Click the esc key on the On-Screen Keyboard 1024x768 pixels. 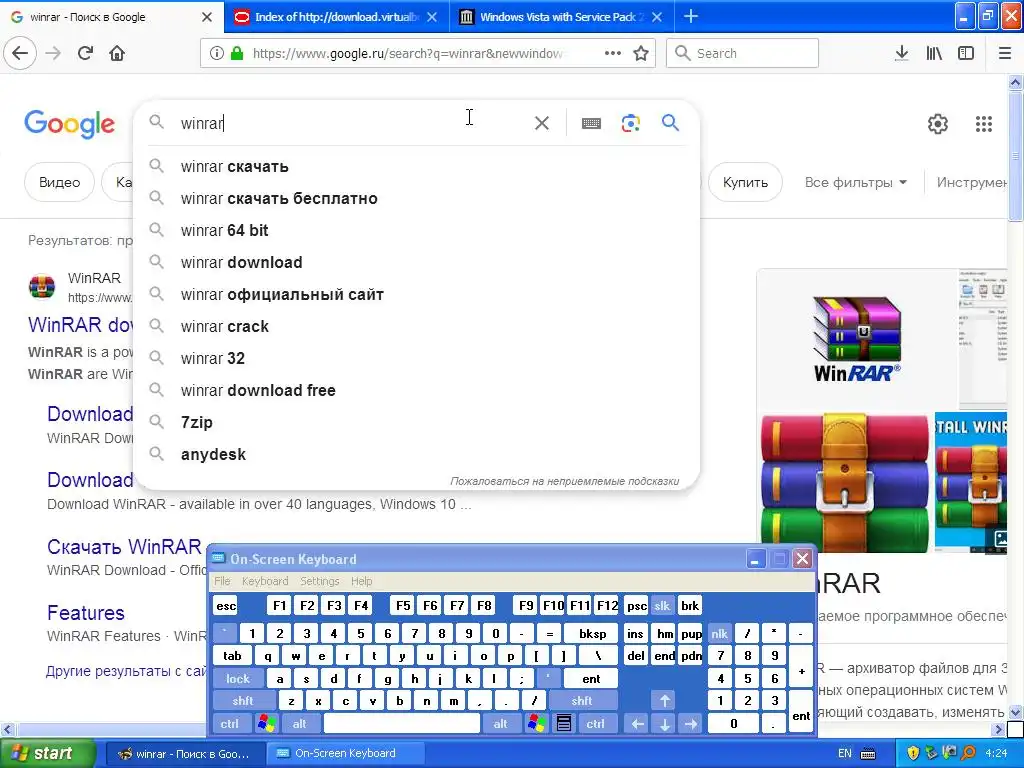point(226,606)
